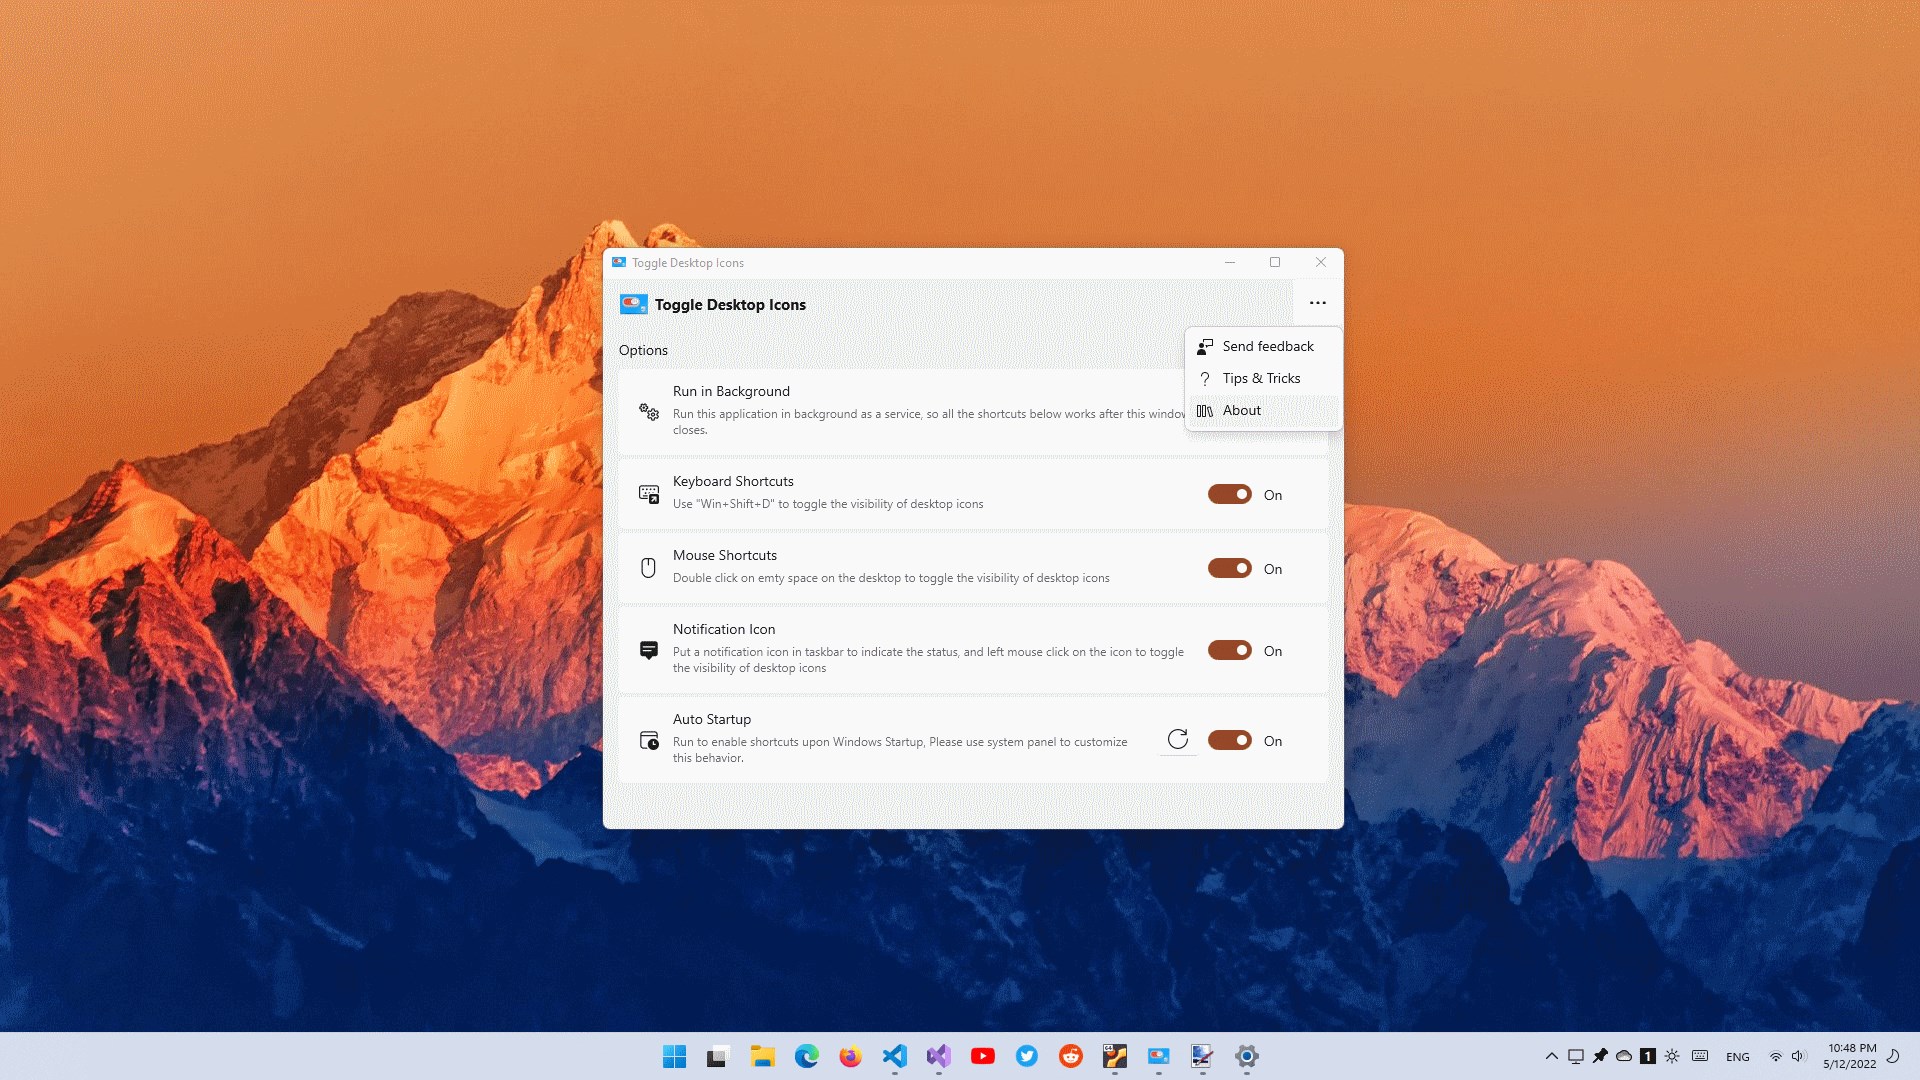Disable the Keyboard Shortcuts toggle

(1229, 495)
